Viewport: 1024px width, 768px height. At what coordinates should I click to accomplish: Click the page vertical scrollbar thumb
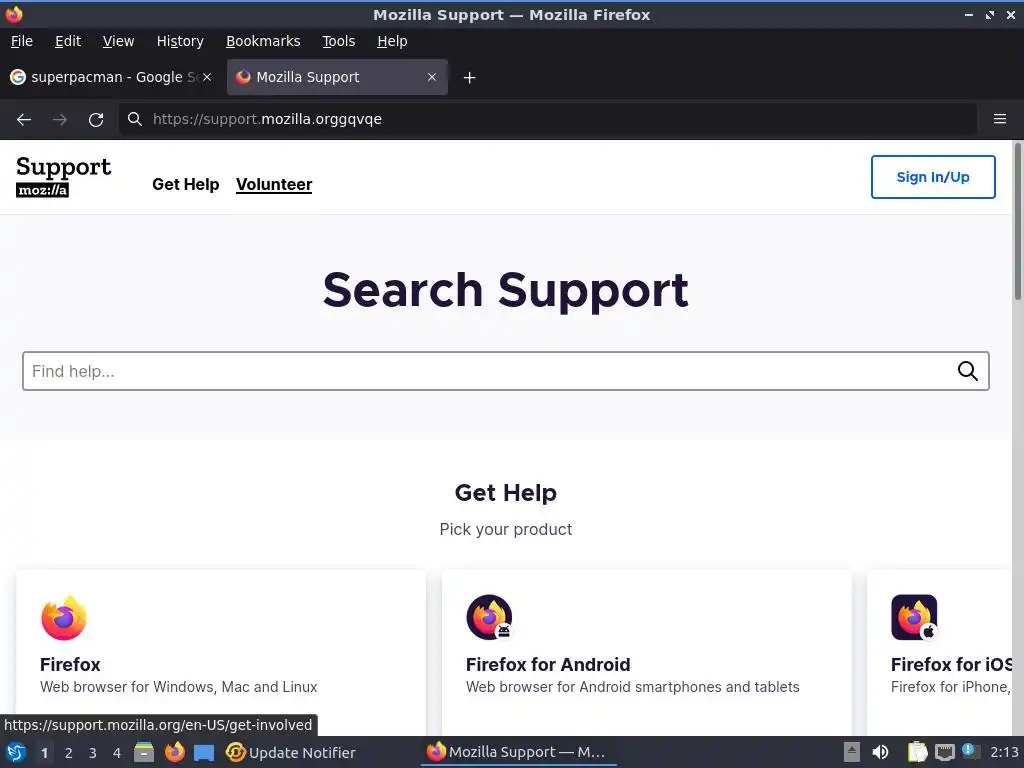pyautogui.click(x=1017, y=222)
